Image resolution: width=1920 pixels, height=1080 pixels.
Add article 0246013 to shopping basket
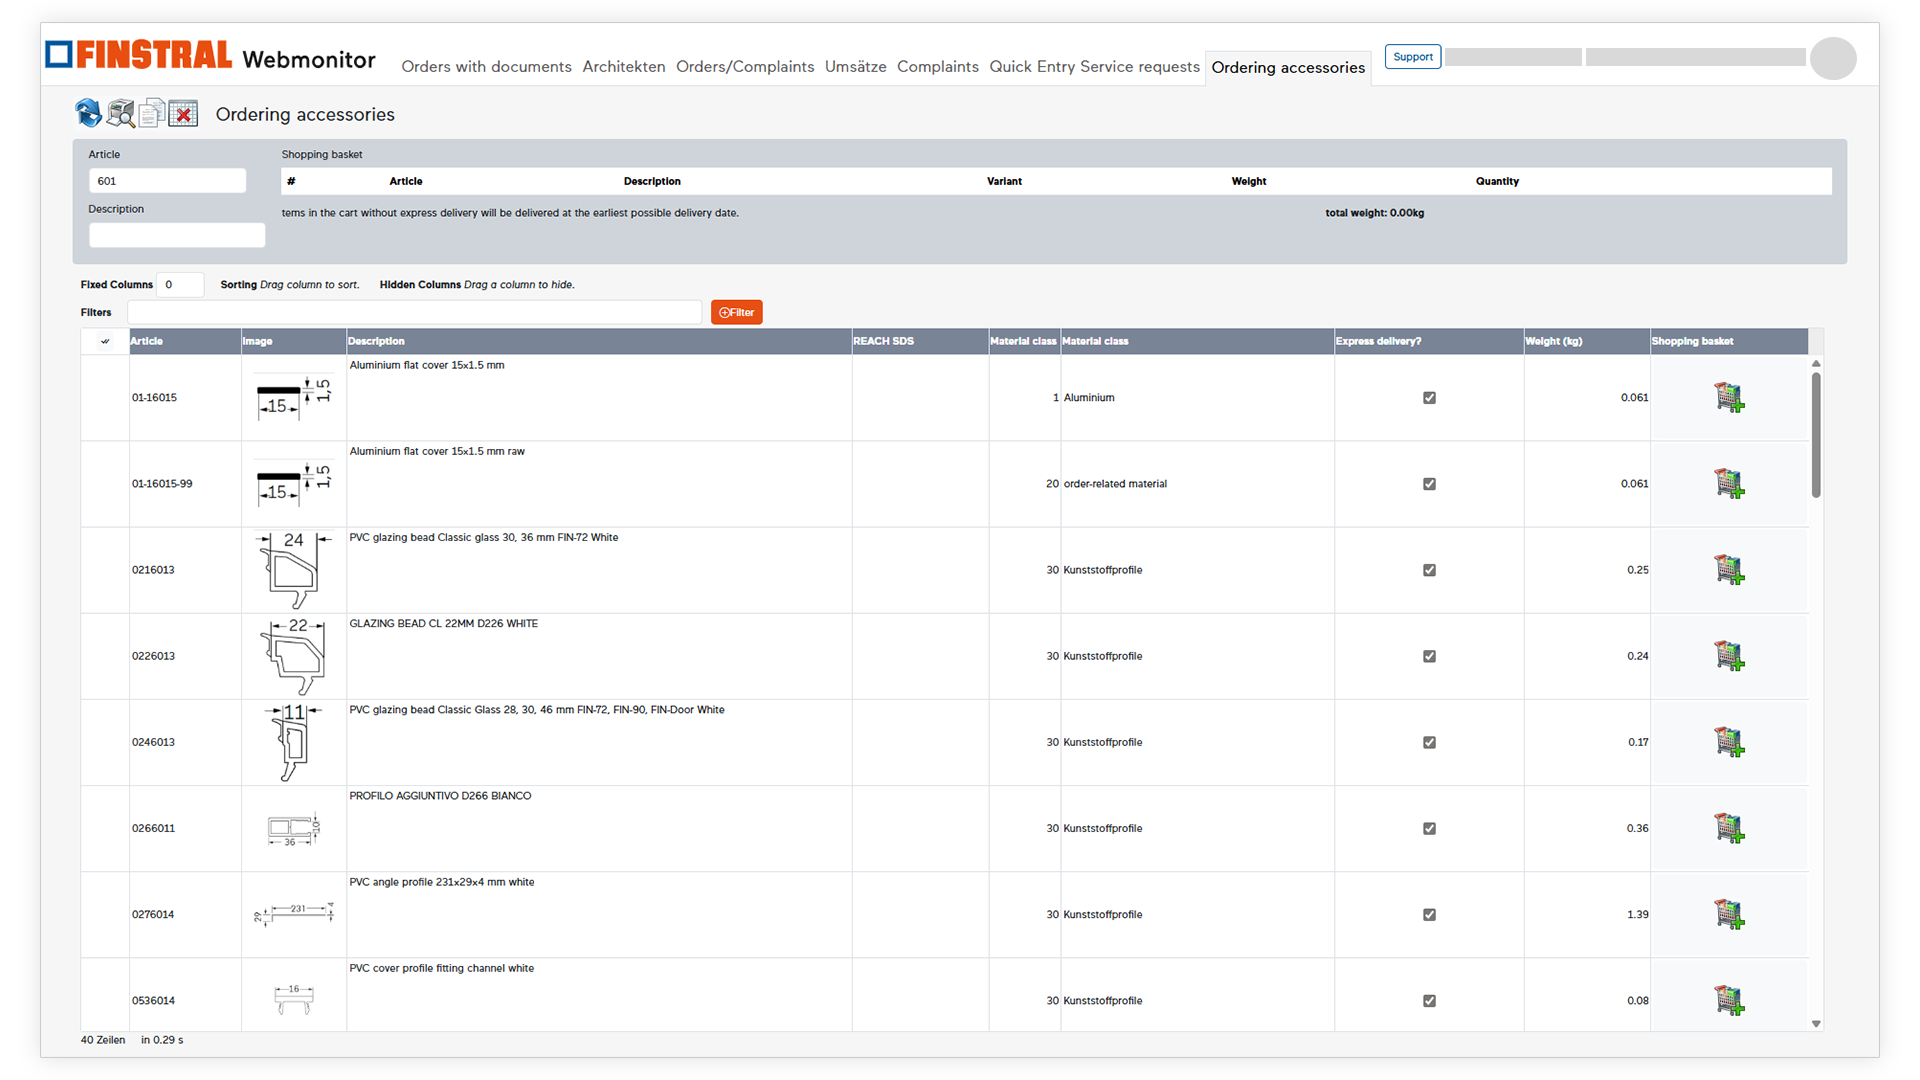click(x=1728, y=742)
